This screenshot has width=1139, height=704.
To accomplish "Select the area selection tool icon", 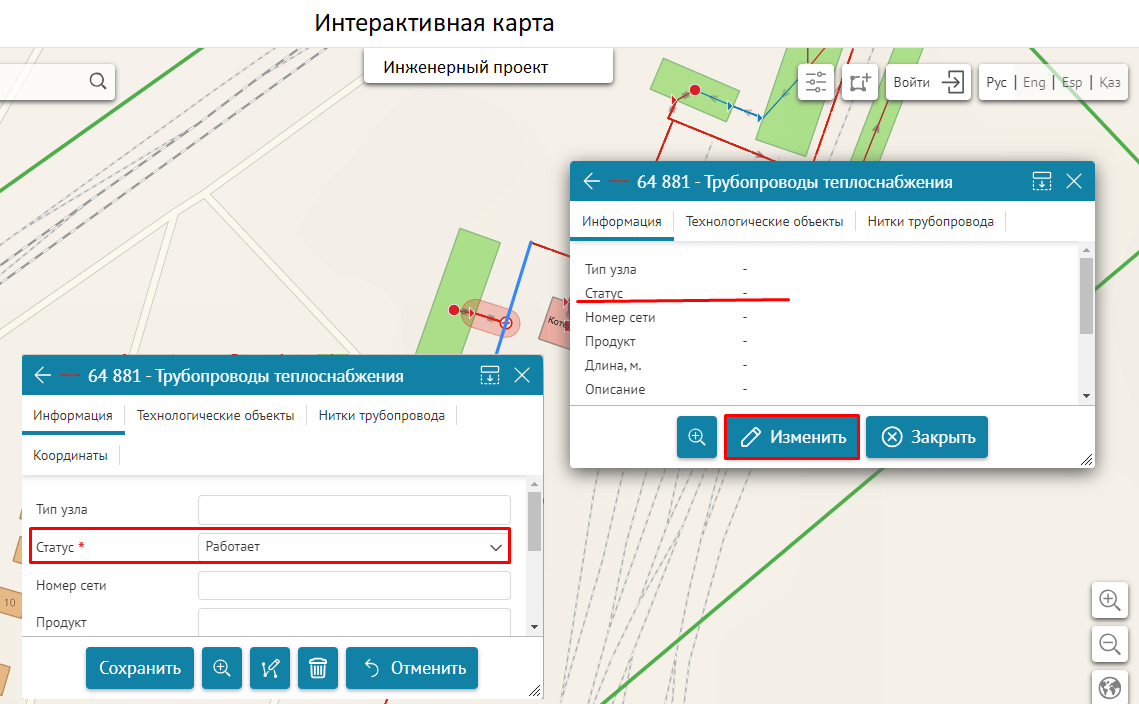I will tap(860, 82).
